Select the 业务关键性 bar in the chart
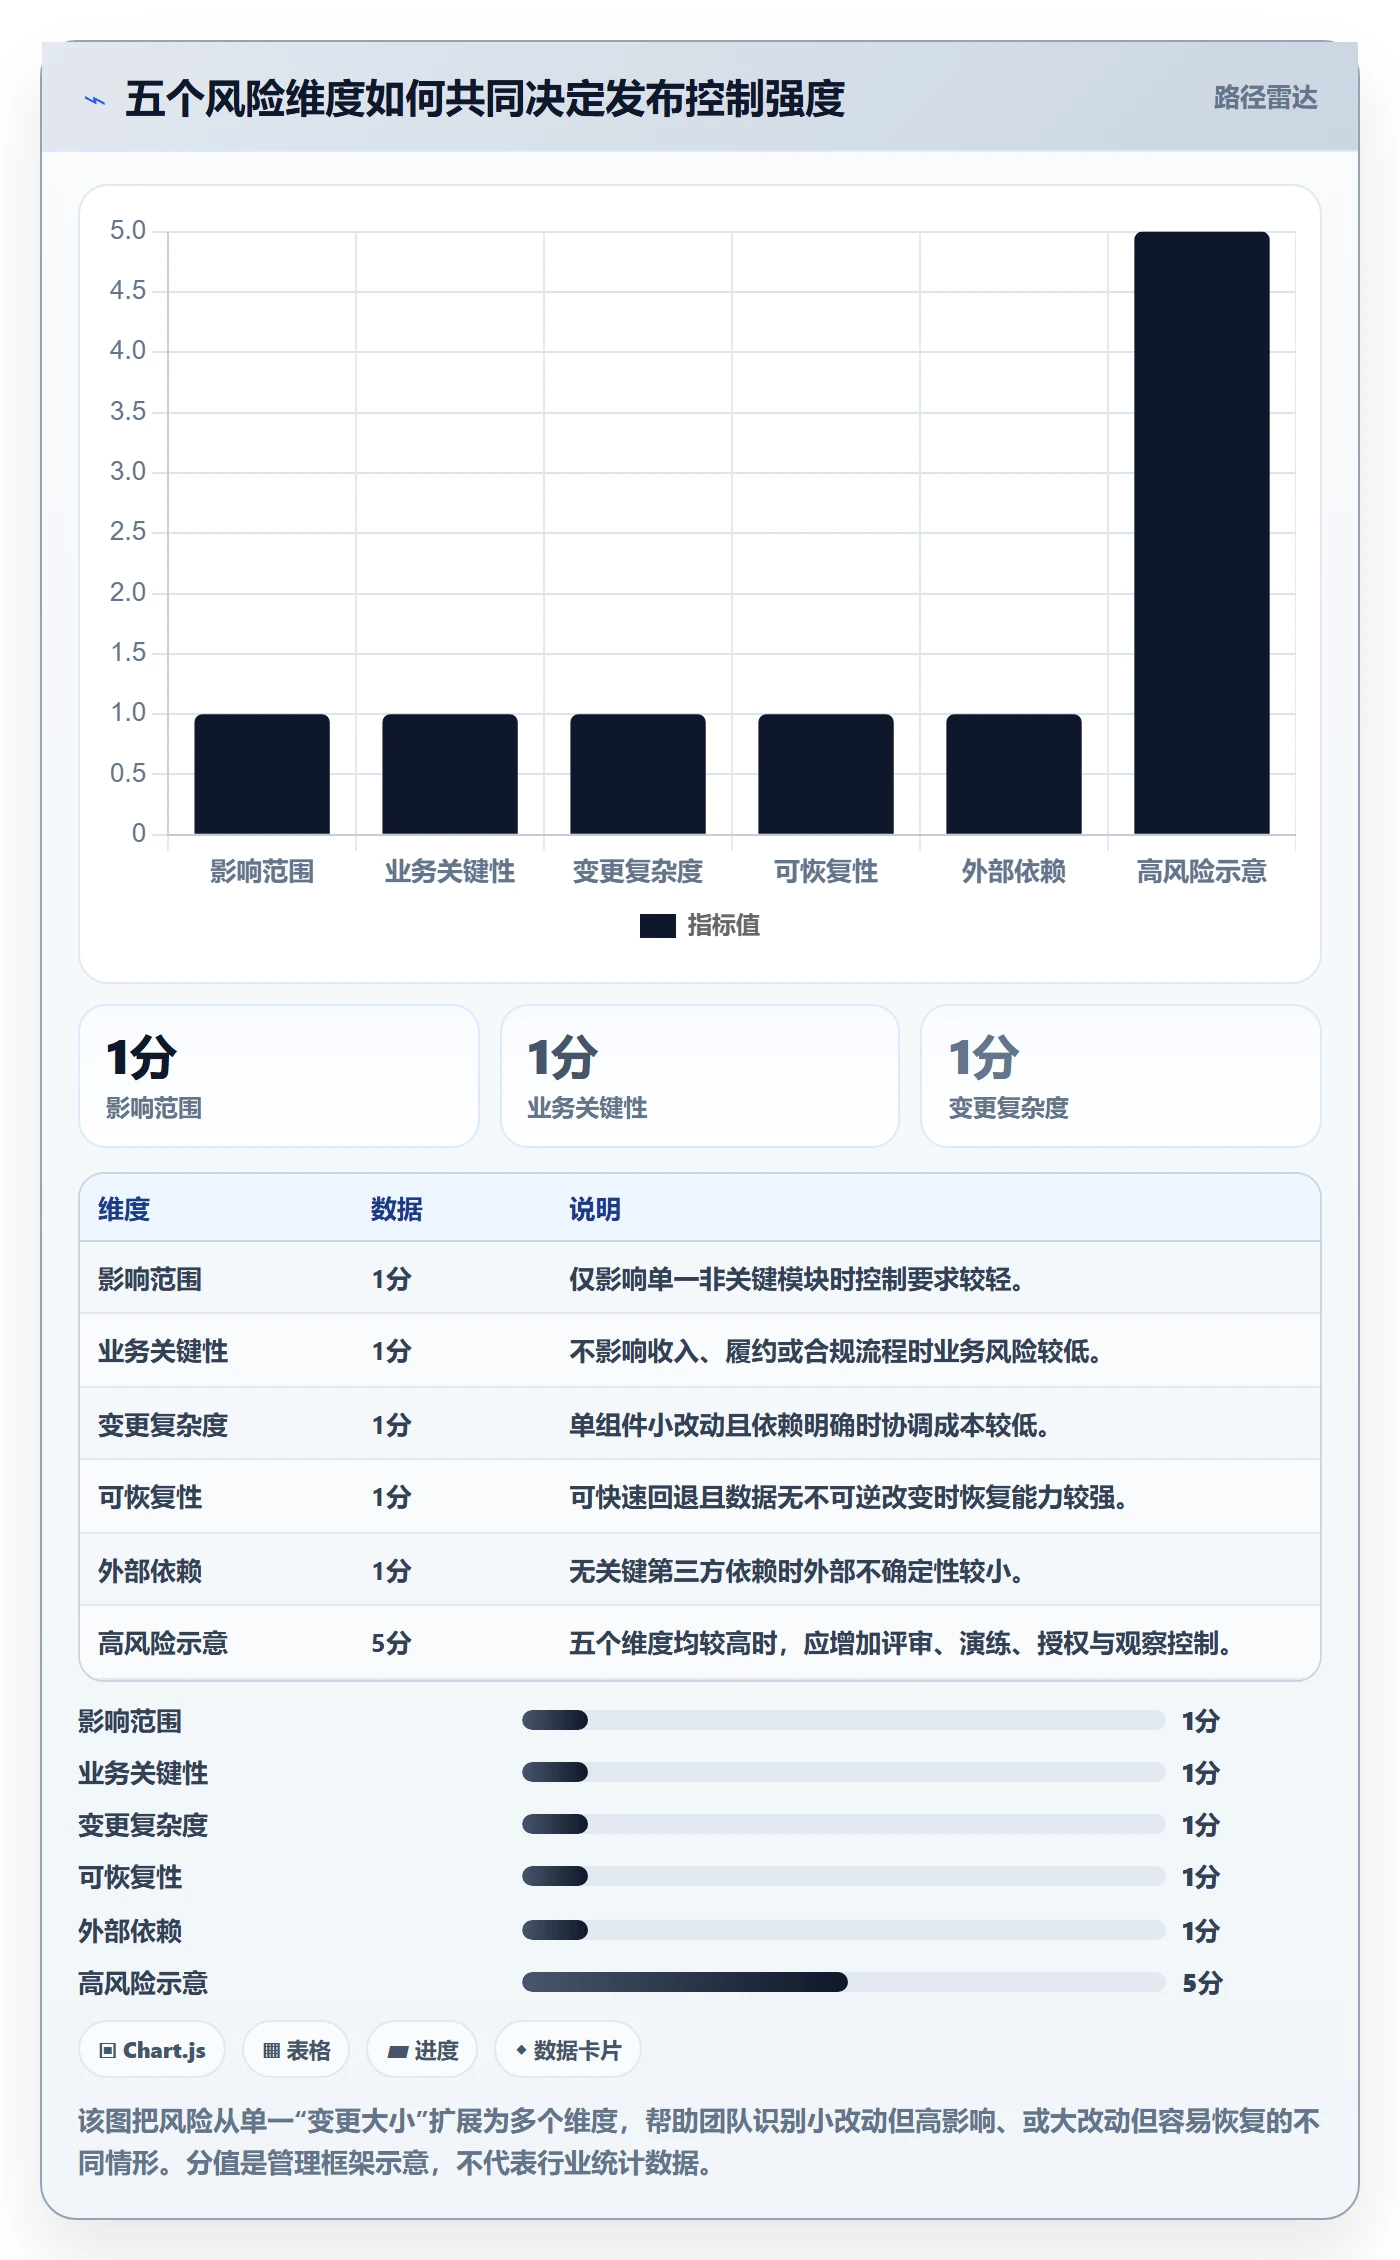Image resolution: width=1400 pixels, height=2260 pixels. point(450,774)
